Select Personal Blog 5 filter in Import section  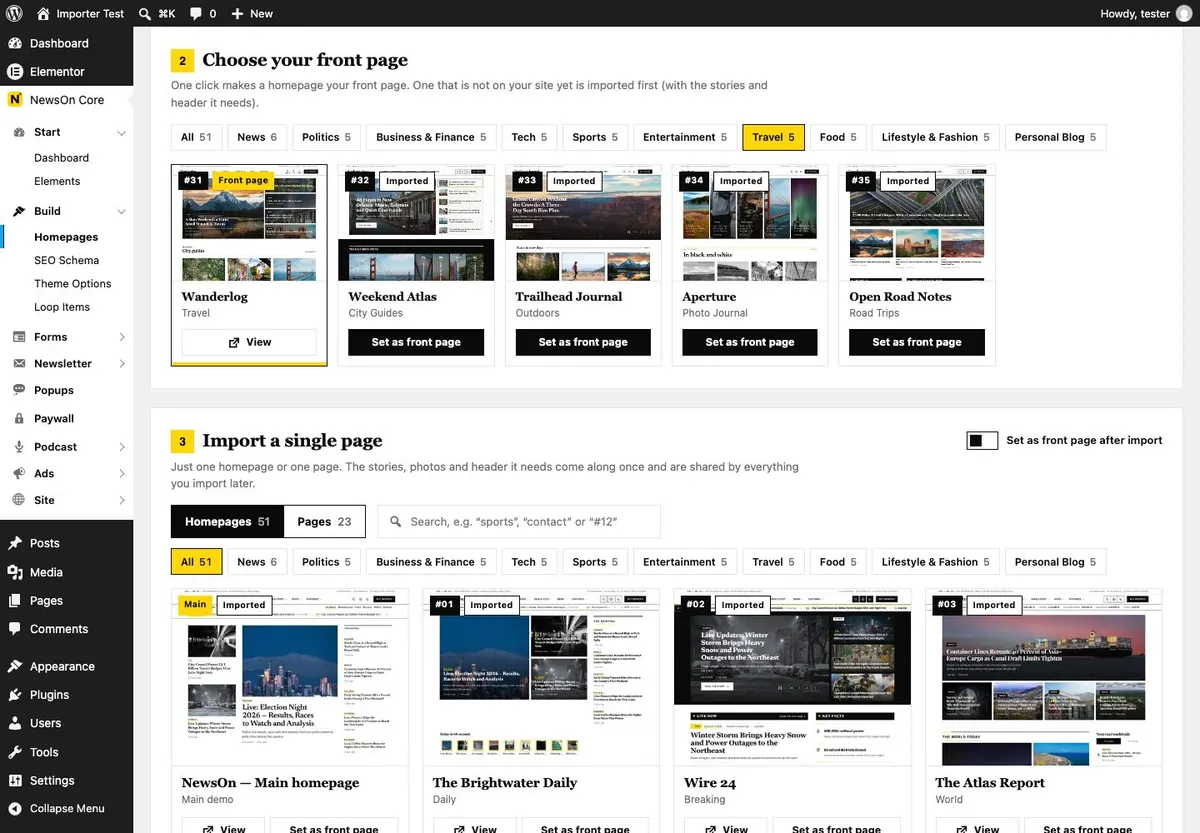coord(1055,562)
